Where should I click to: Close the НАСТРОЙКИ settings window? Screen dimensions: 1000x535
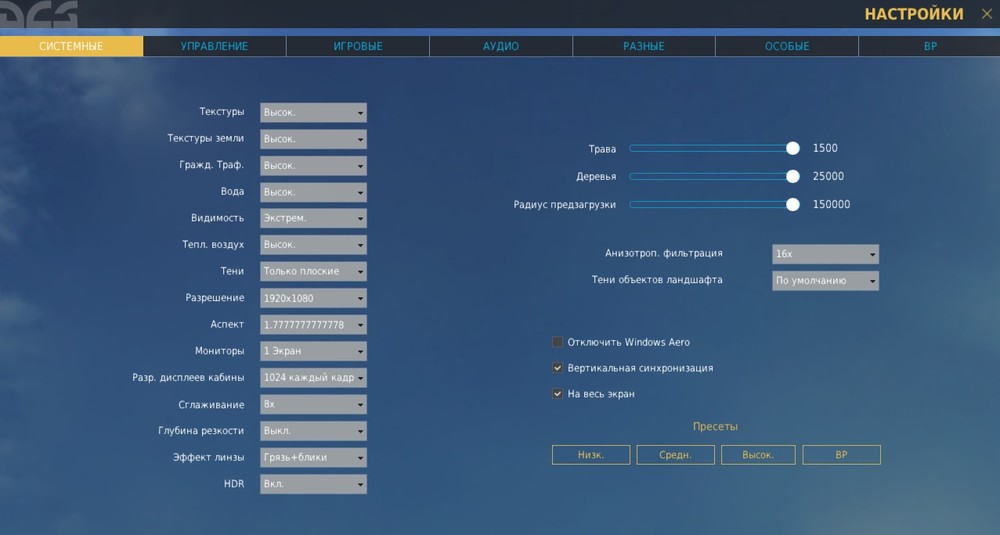tap(987, 13)
